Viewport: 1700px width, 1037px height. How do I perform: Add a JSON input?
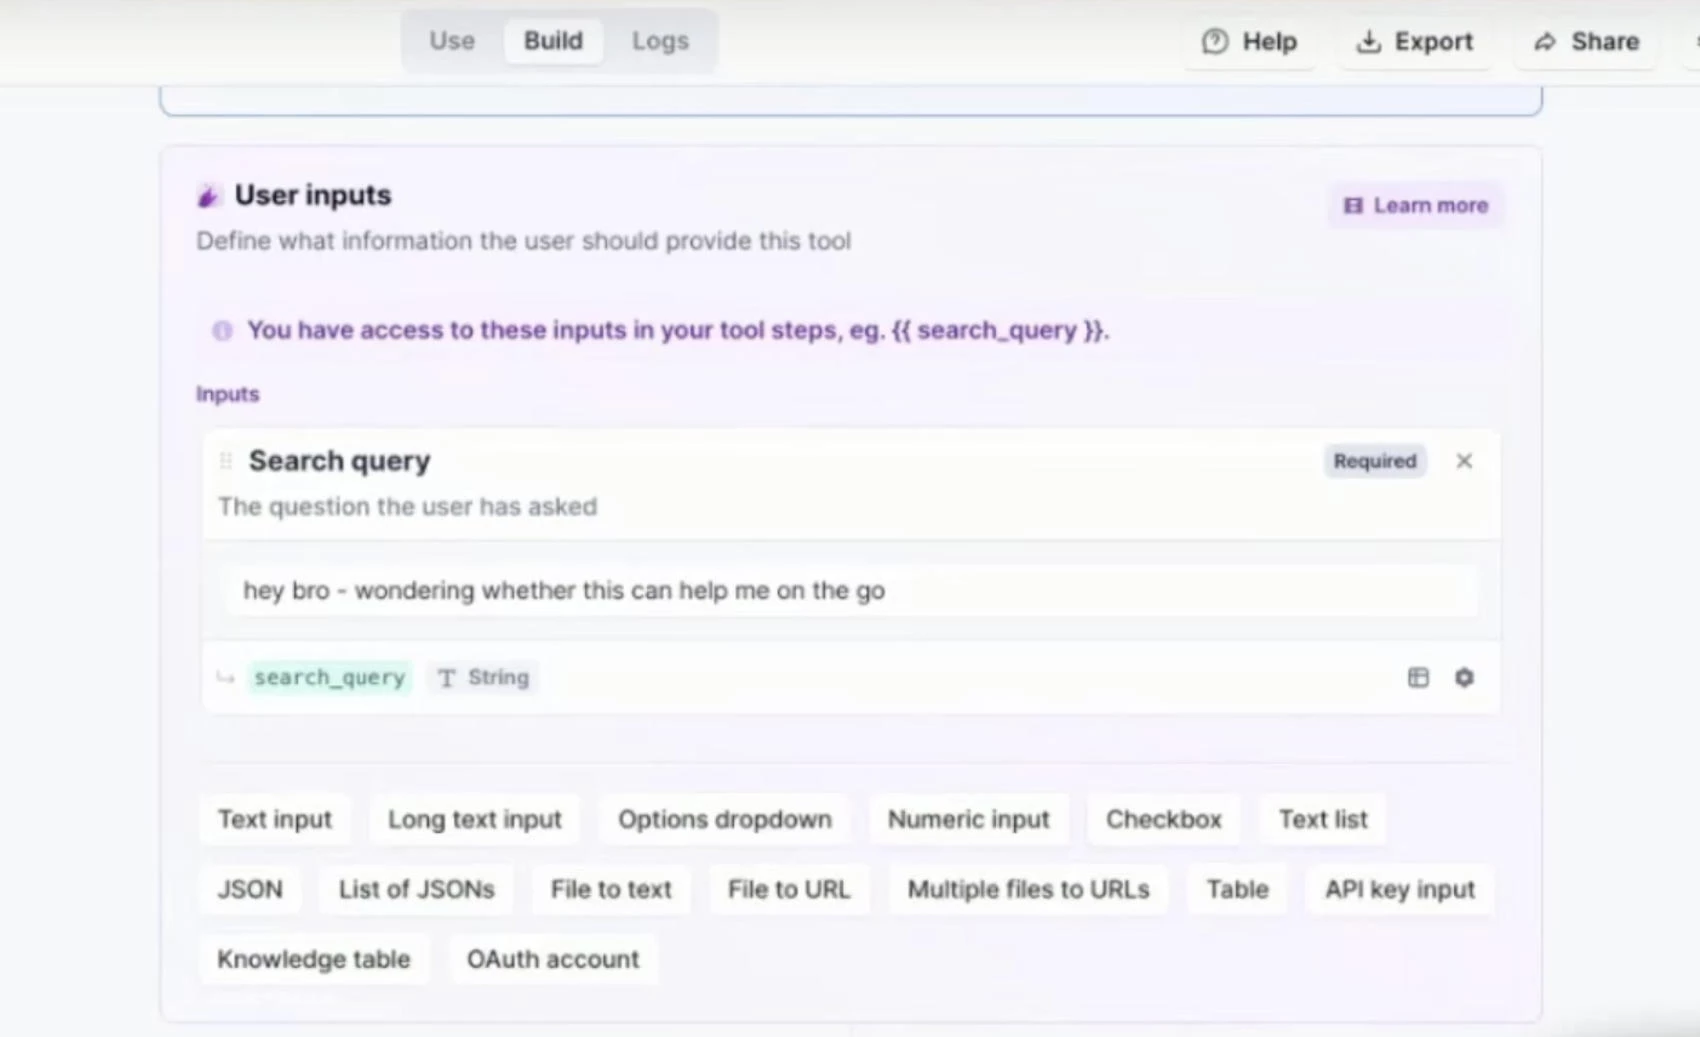click(250, 889)
